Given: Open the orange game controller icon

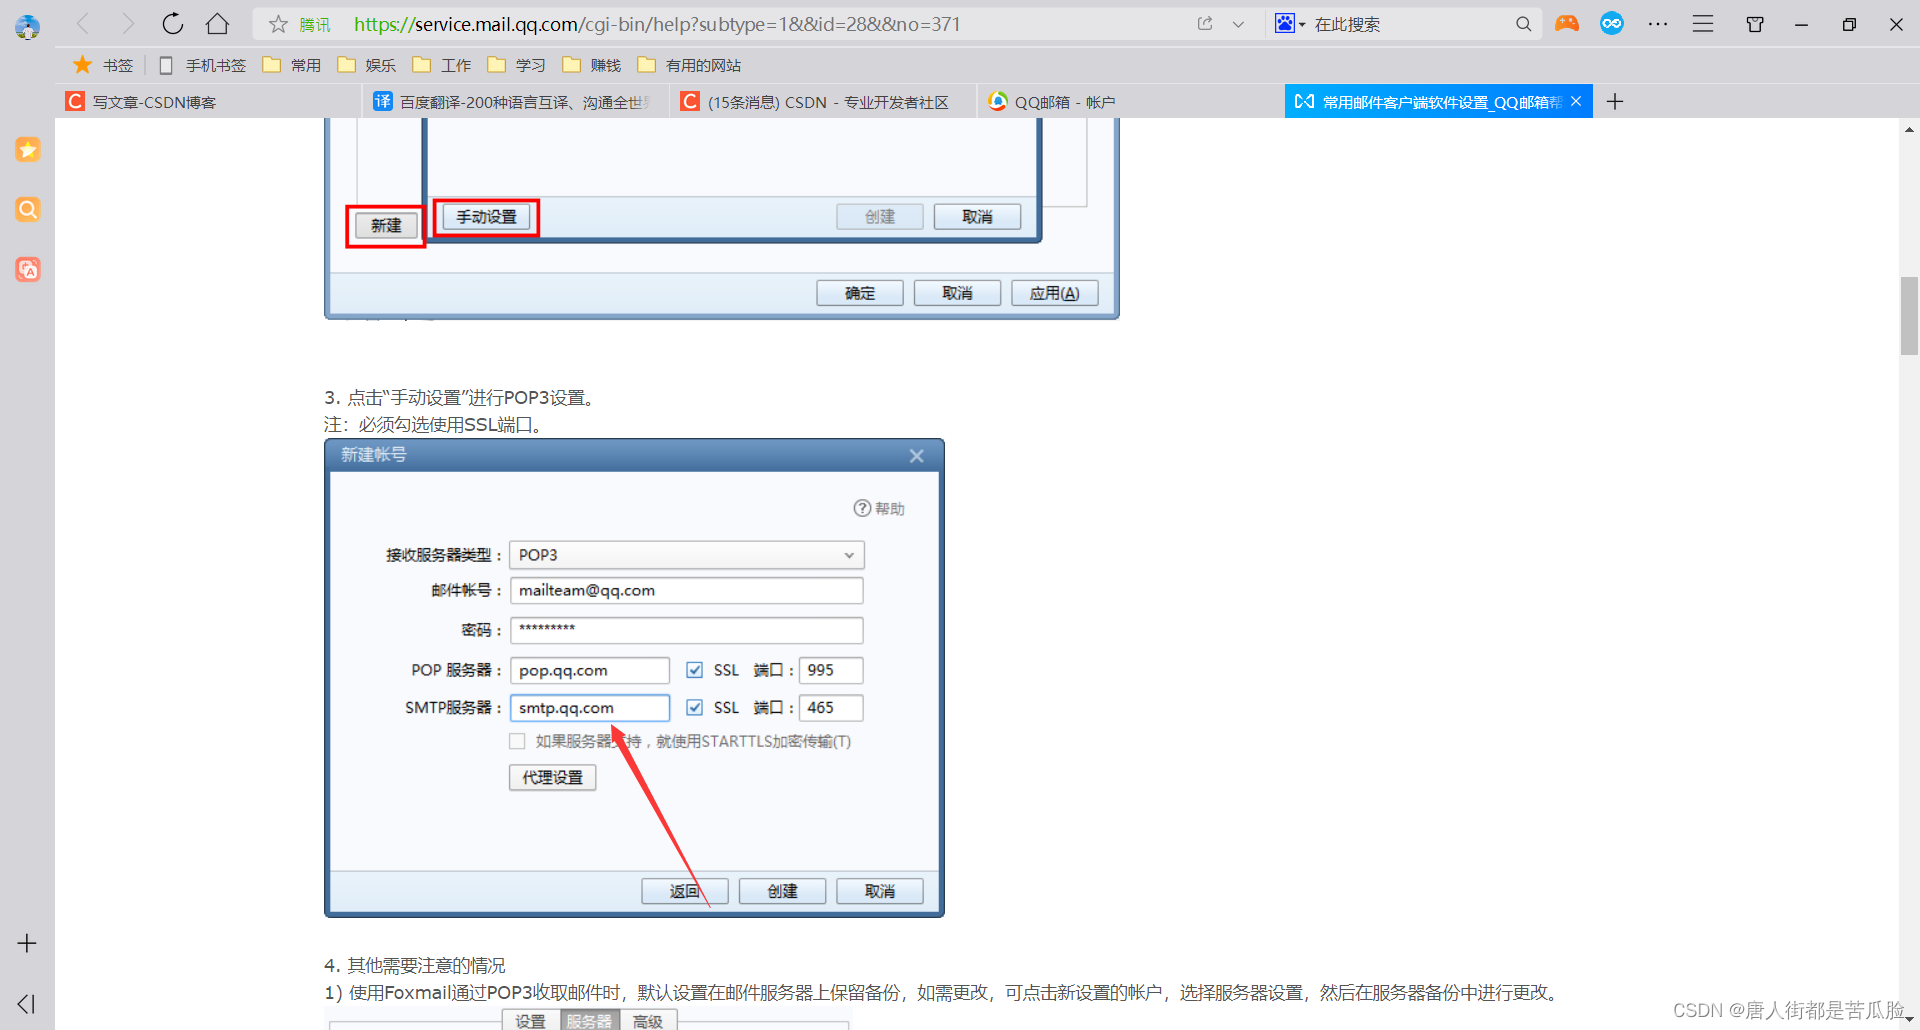Looking at the screenshot, I should point(1567,24).
